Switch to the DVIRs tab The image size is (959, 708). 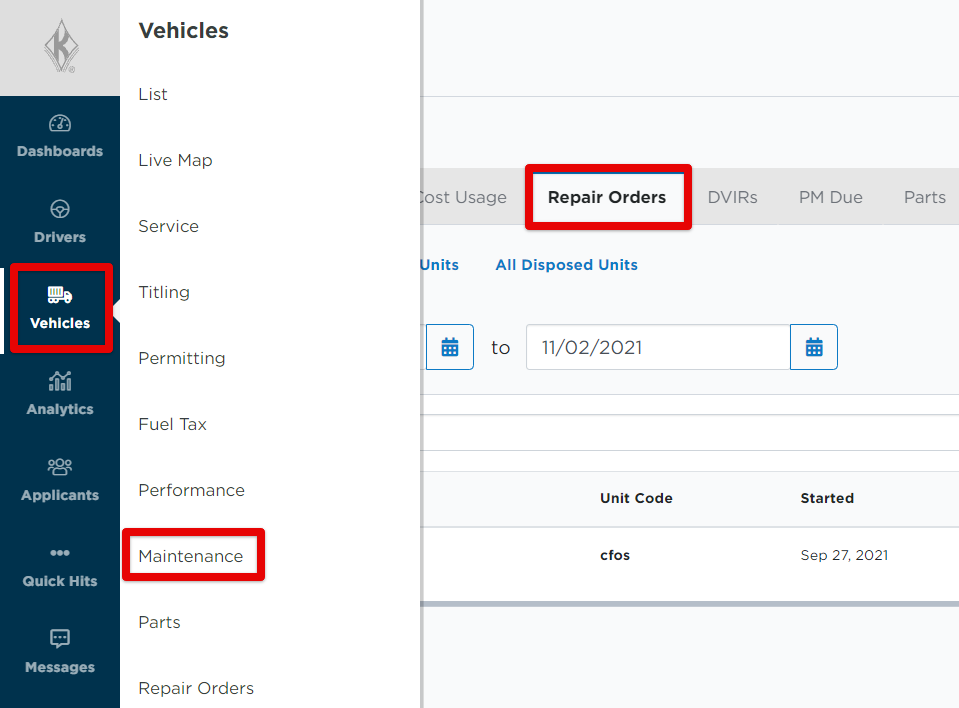[x=732, y=197]
